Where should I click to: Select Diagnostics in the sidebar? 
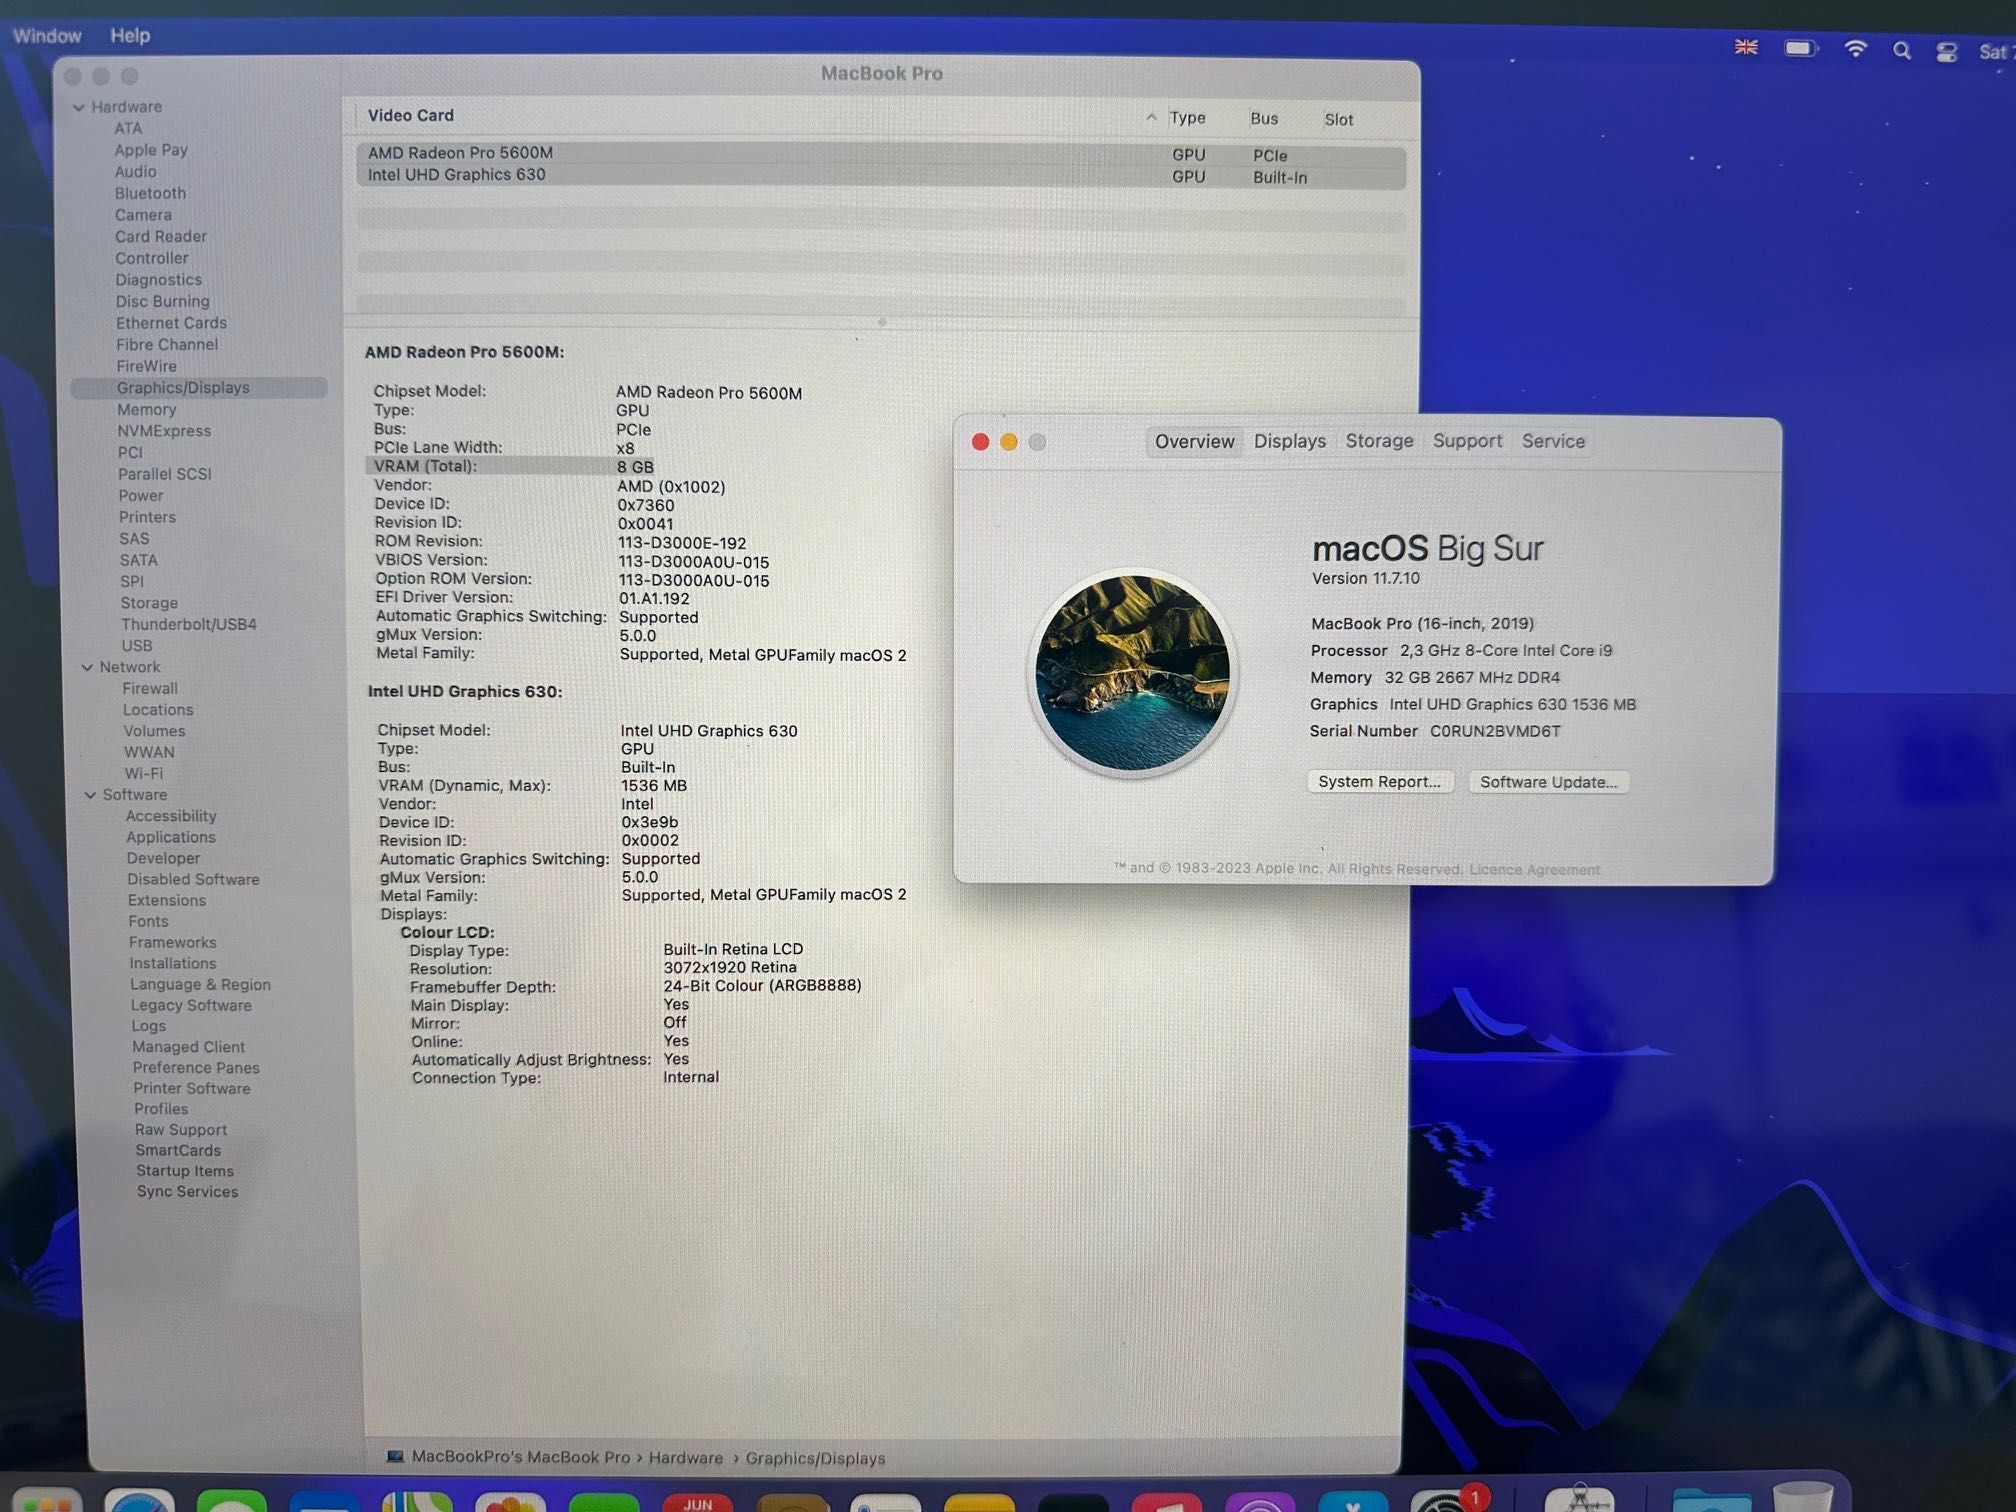click(x=158, y=280)
